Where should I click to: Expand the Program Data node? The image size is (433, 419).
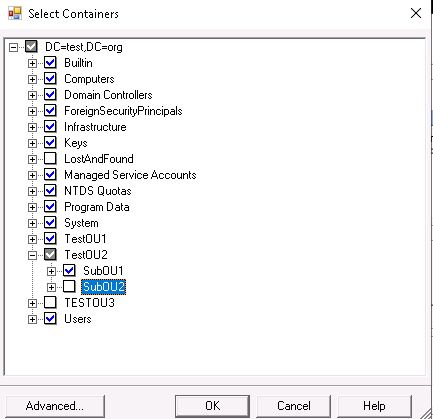32,207
